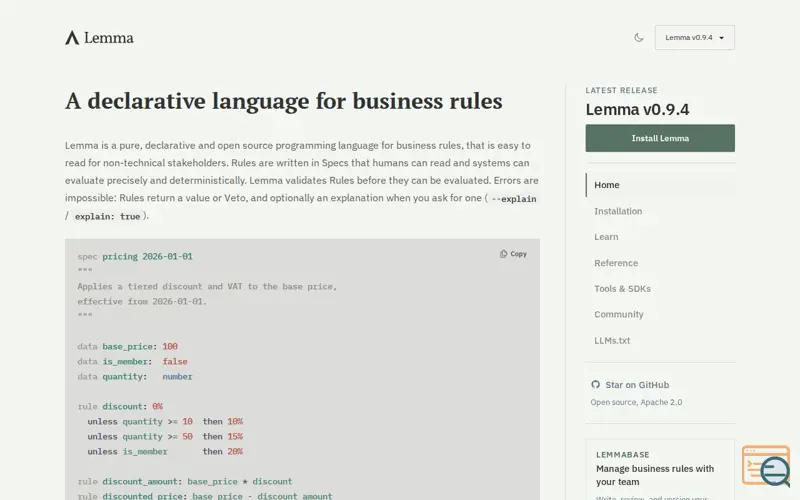Click 'unless quantity >= 50 then 15%' line
The image size is (800, 500).
[x=165, y=436]
